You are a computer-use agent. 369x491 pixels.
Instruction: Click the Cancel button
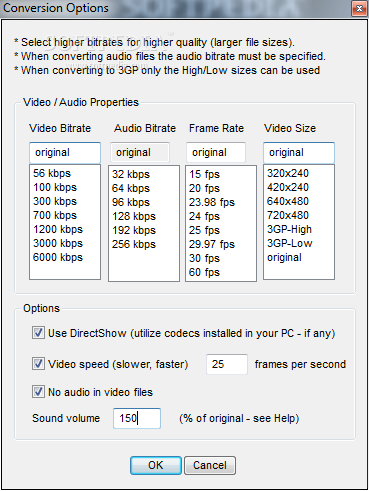210,465
